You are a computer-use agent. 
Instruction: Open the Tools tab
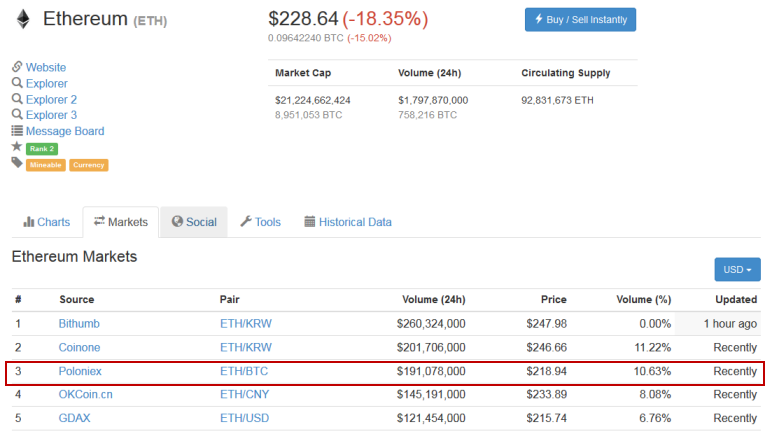(261, 222)
